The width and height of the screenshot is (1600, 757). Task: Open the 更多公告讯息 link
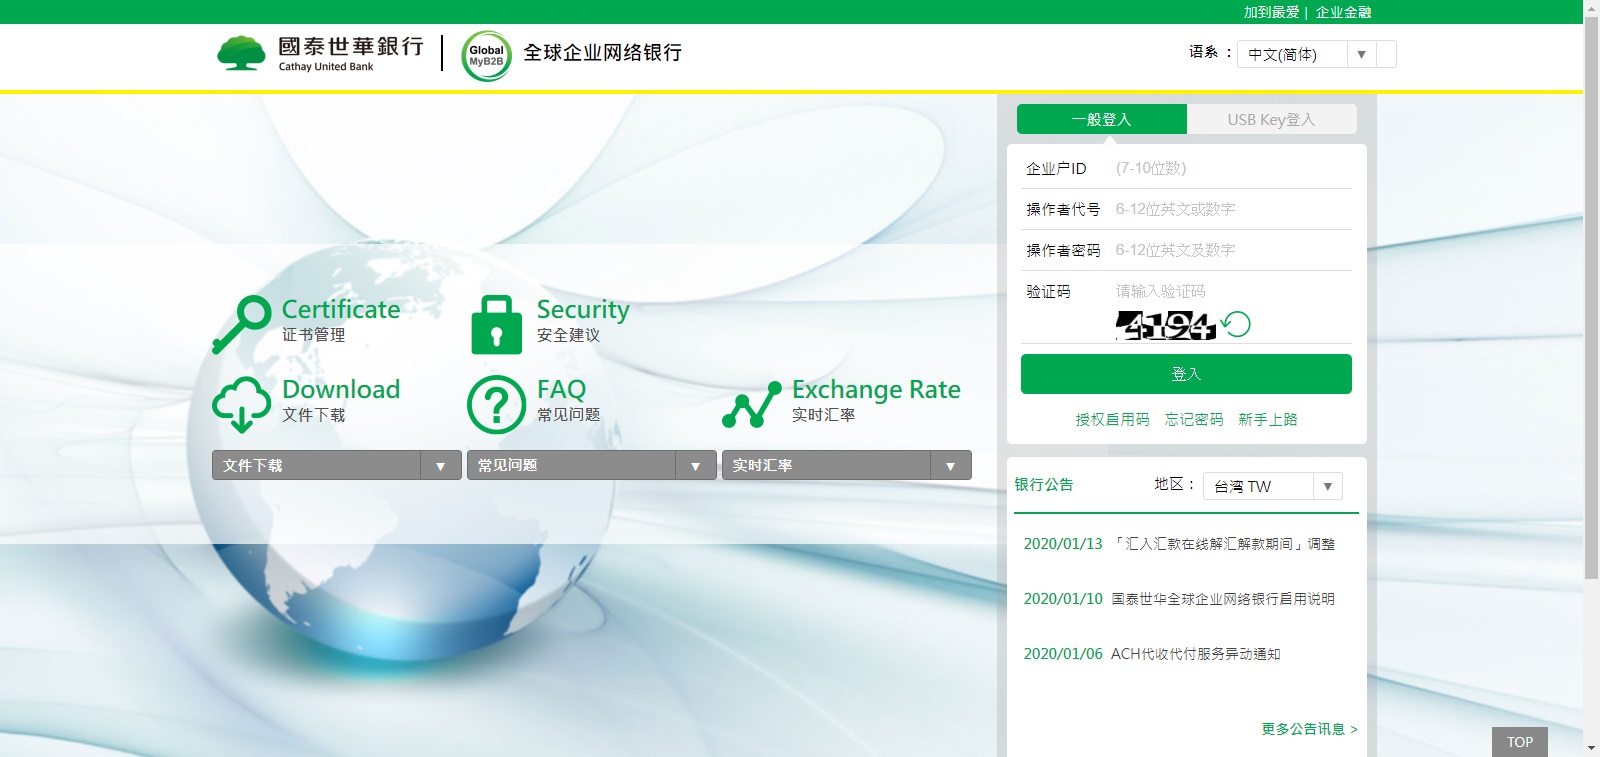pos(1309,729)
